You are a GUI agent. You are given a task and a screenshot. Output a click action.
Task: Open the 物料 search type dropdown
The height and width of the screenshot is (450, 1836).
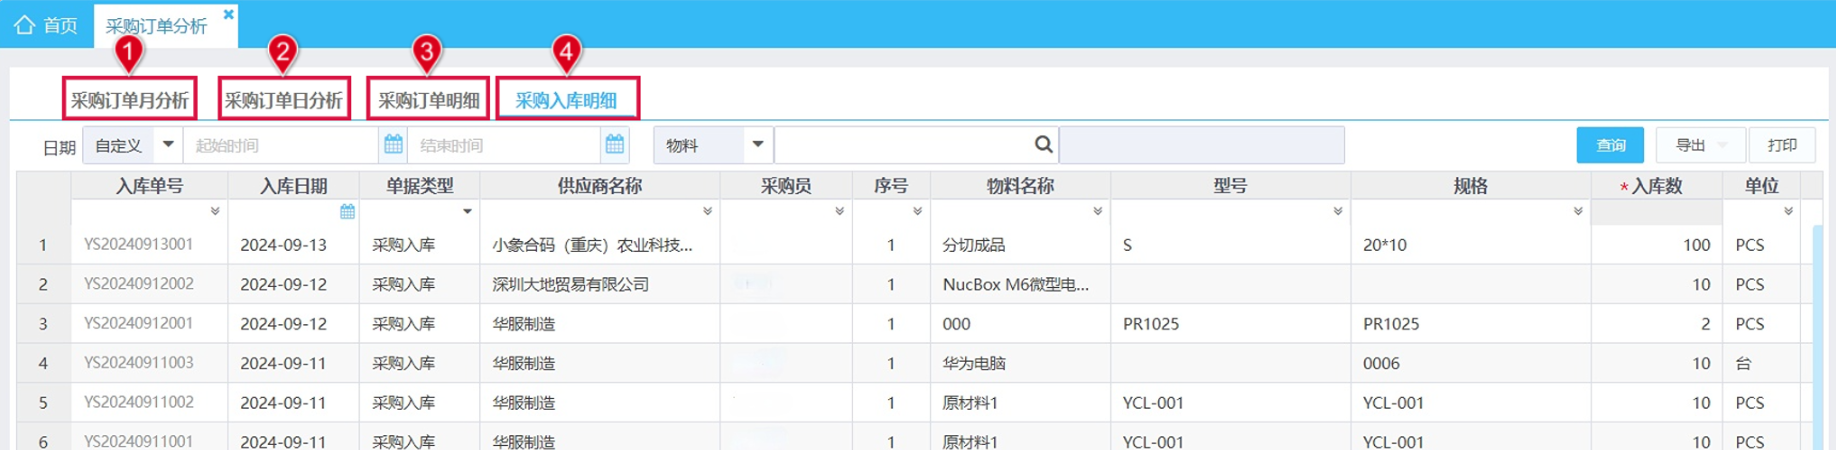(x=713, y=146)
